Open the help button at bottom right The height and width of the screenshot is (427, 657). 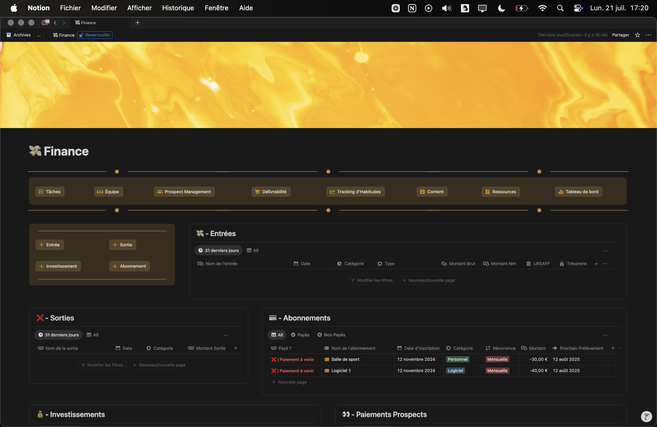click(646, 416)
